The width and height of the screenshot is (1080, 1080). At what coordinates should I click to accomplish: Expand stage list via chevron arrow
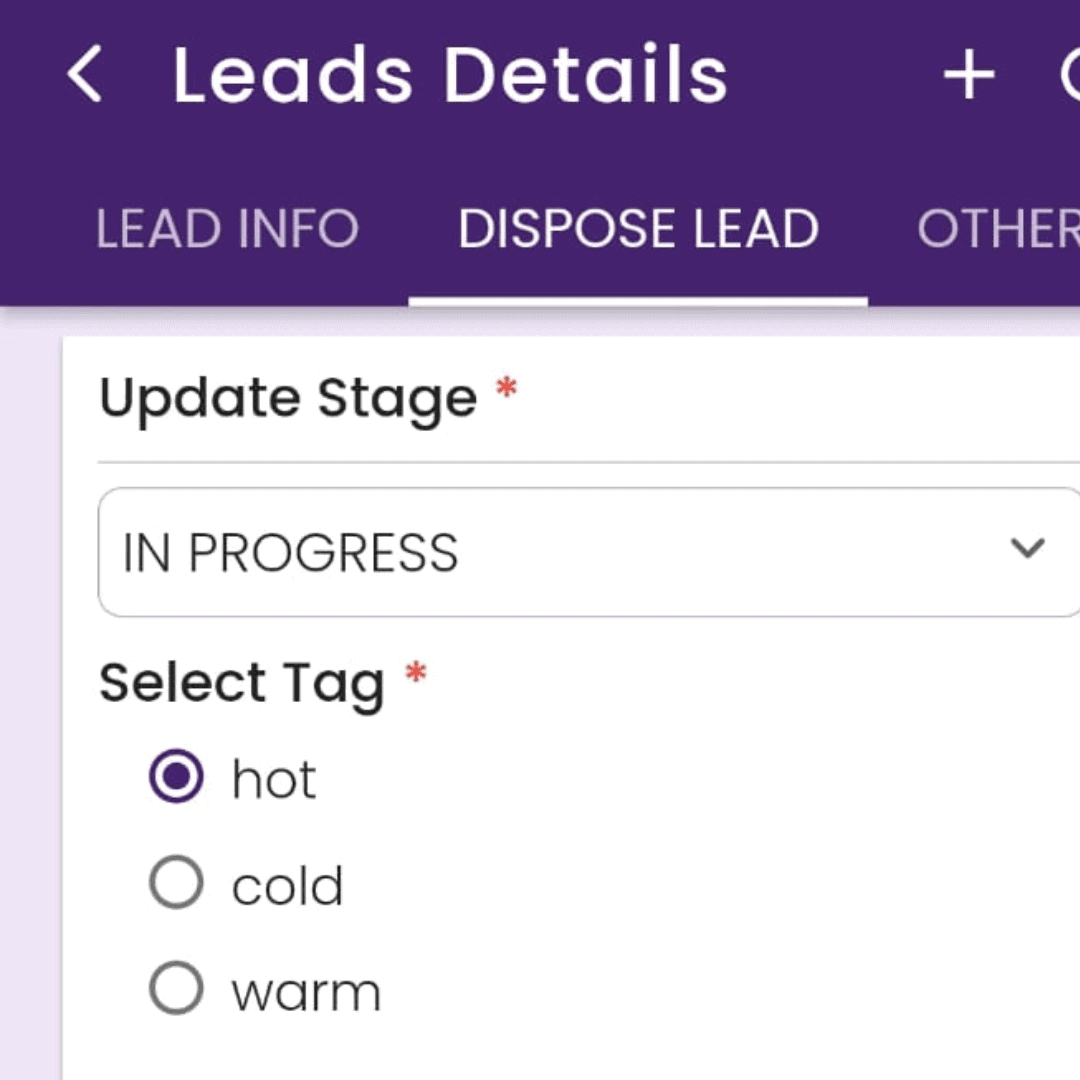pyautogui.click(x=1027, y=548)
